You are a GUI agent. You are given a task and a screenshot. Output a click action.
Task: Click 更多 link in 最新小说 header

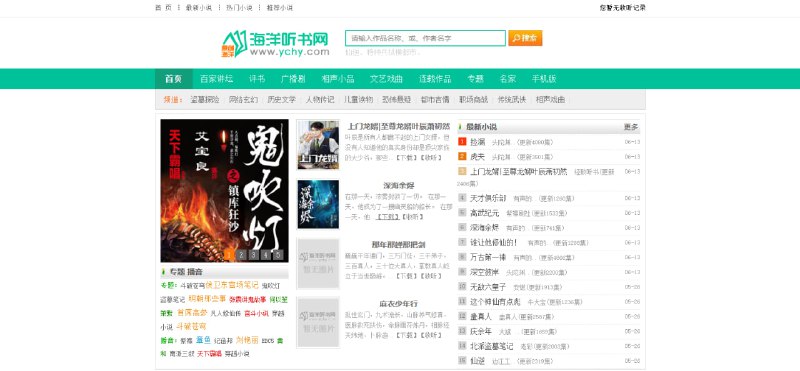pyautogui.click(x=631, y=127)
